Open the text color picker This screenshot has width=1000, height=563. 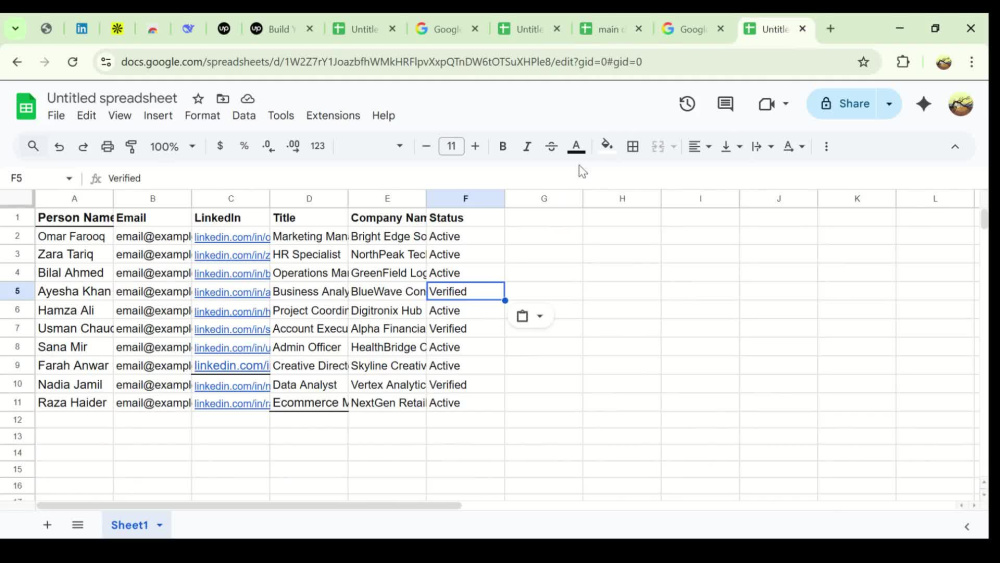[576, 147]
